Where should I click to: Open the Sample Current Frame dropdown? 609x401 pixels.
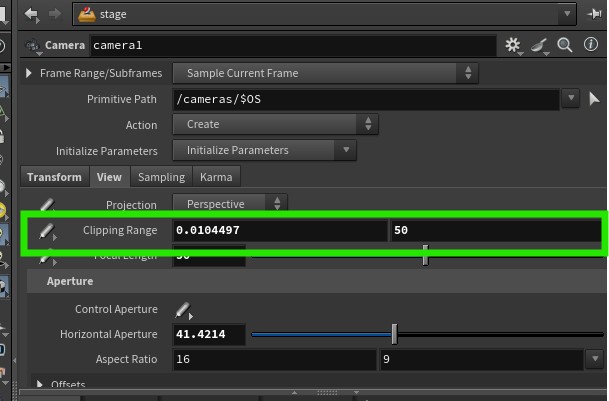[x=326, y=73]
